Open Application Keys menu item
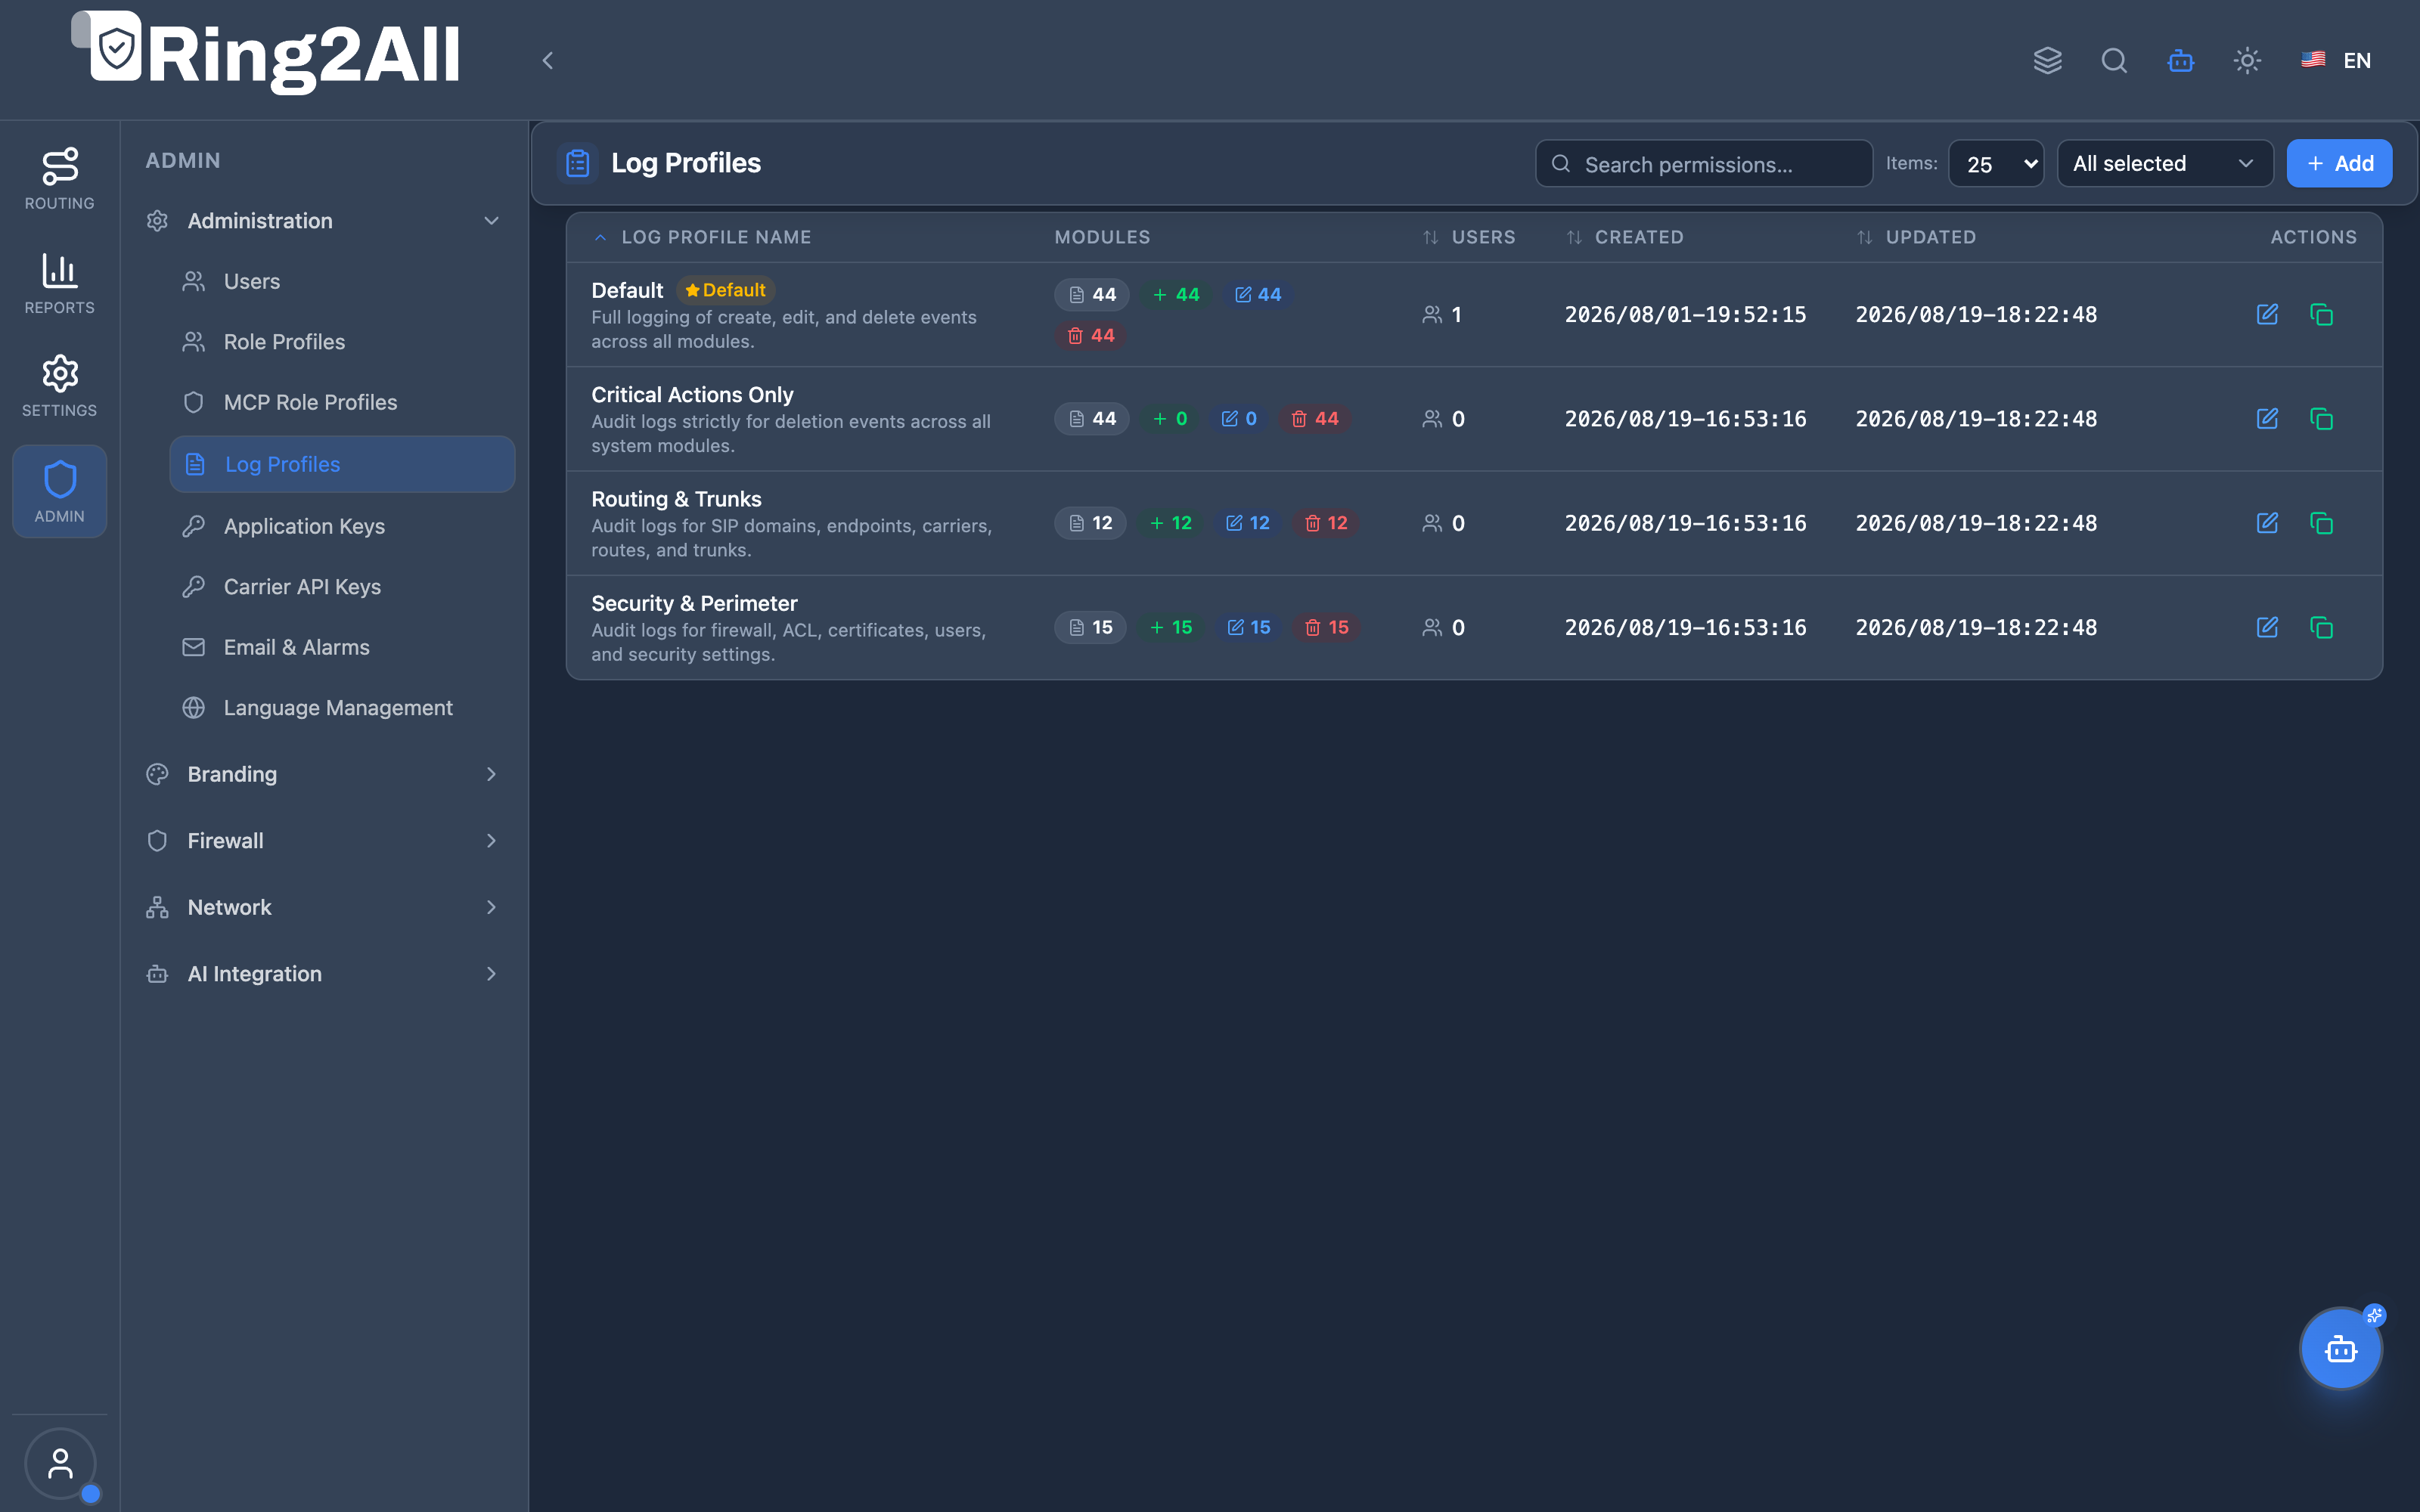Screen dimensions: 2420x1512 (x=342, y=526)
